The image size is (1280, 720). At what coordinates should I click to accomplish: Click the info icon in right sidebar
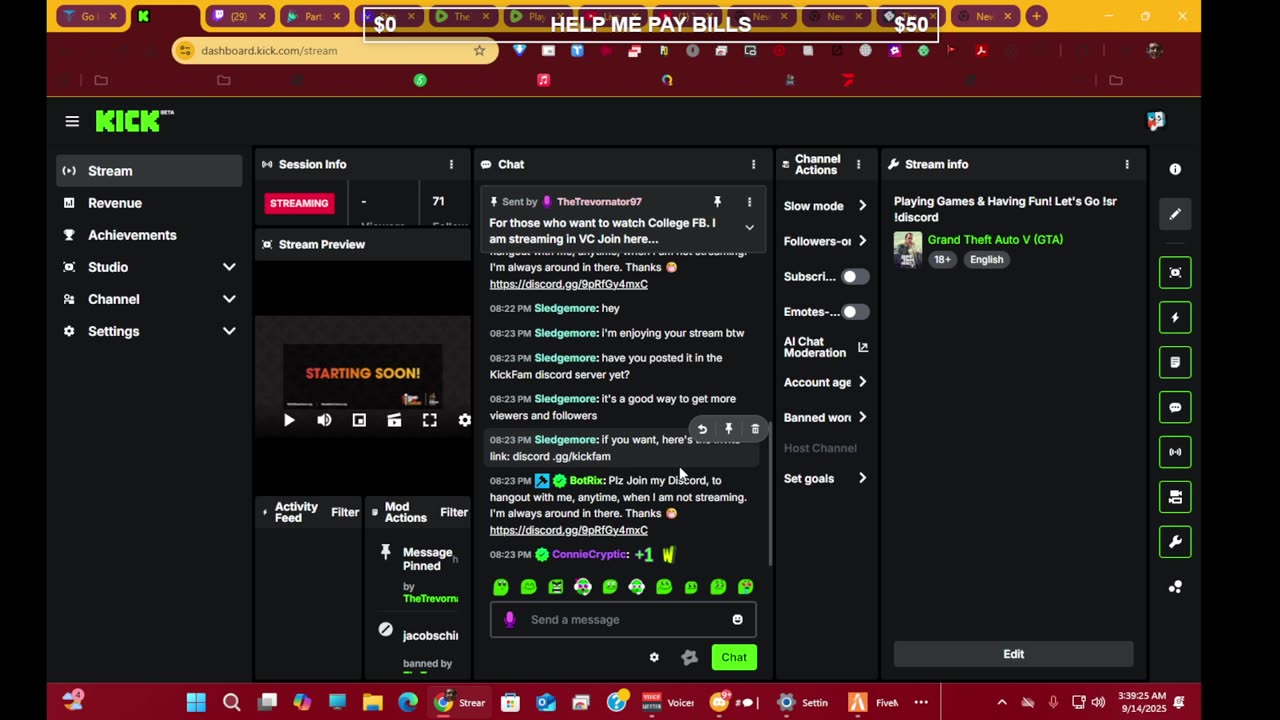point(1175,169)
